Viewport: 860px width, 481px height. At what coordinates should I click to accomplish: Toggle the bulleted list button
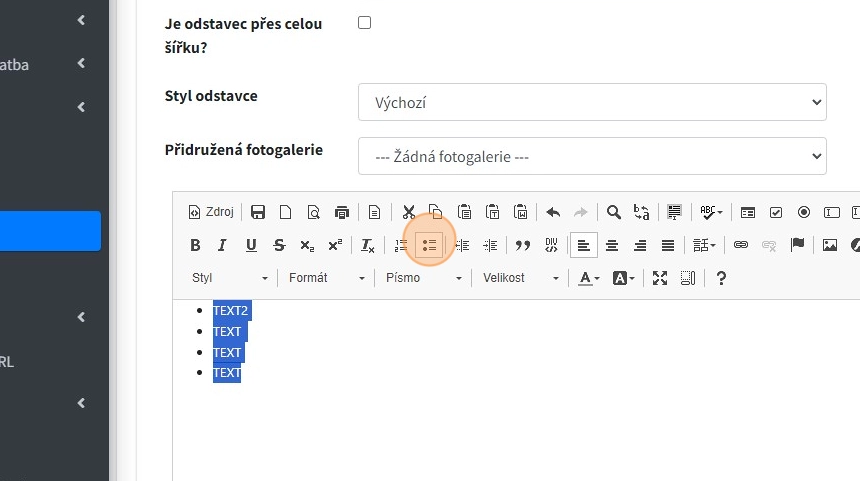click(429, 245)
